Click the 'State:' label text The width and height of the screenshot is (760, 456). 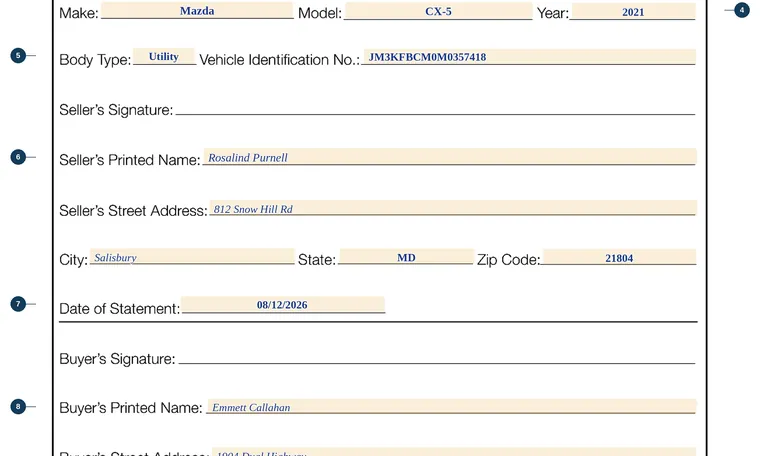coord(317,260)
